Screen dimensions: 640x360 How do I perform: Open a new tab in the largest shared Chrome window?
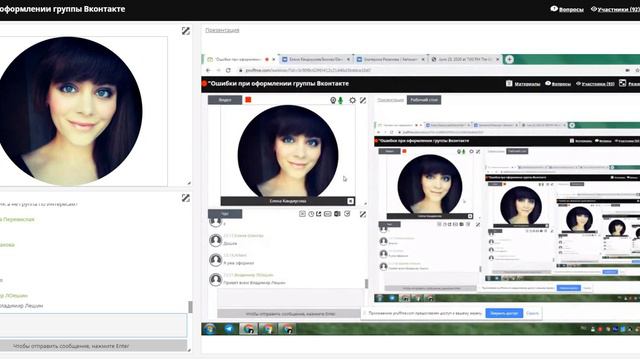click(x=509, y=59)
